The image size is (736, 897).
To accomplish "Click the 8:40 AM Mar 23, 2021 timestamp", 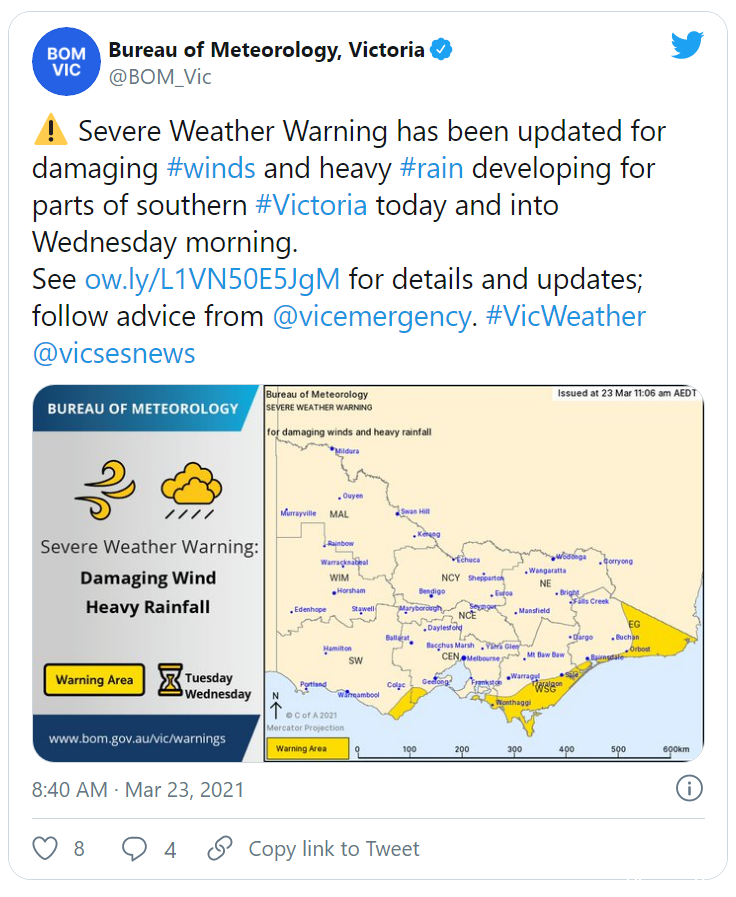I will tap(138, 789).
